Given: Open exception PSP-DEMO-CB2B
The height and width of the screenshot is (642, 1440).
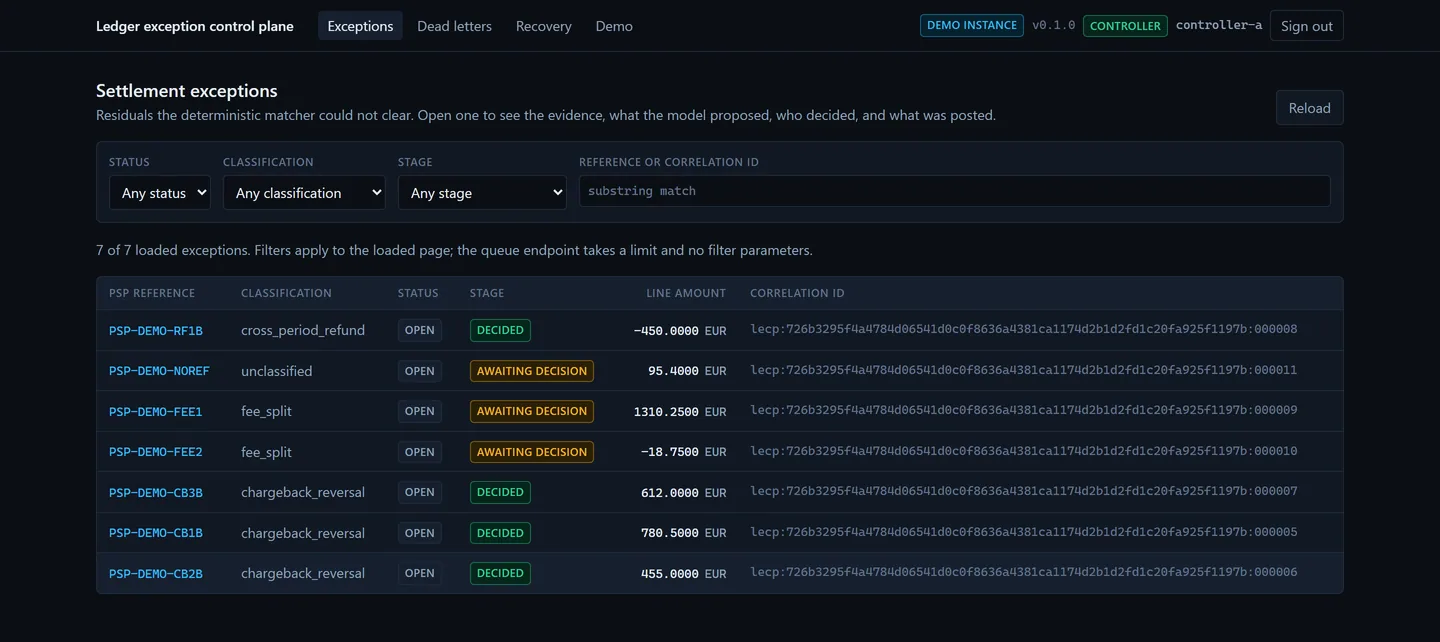Looking at the screenshot, I should 156,573.
